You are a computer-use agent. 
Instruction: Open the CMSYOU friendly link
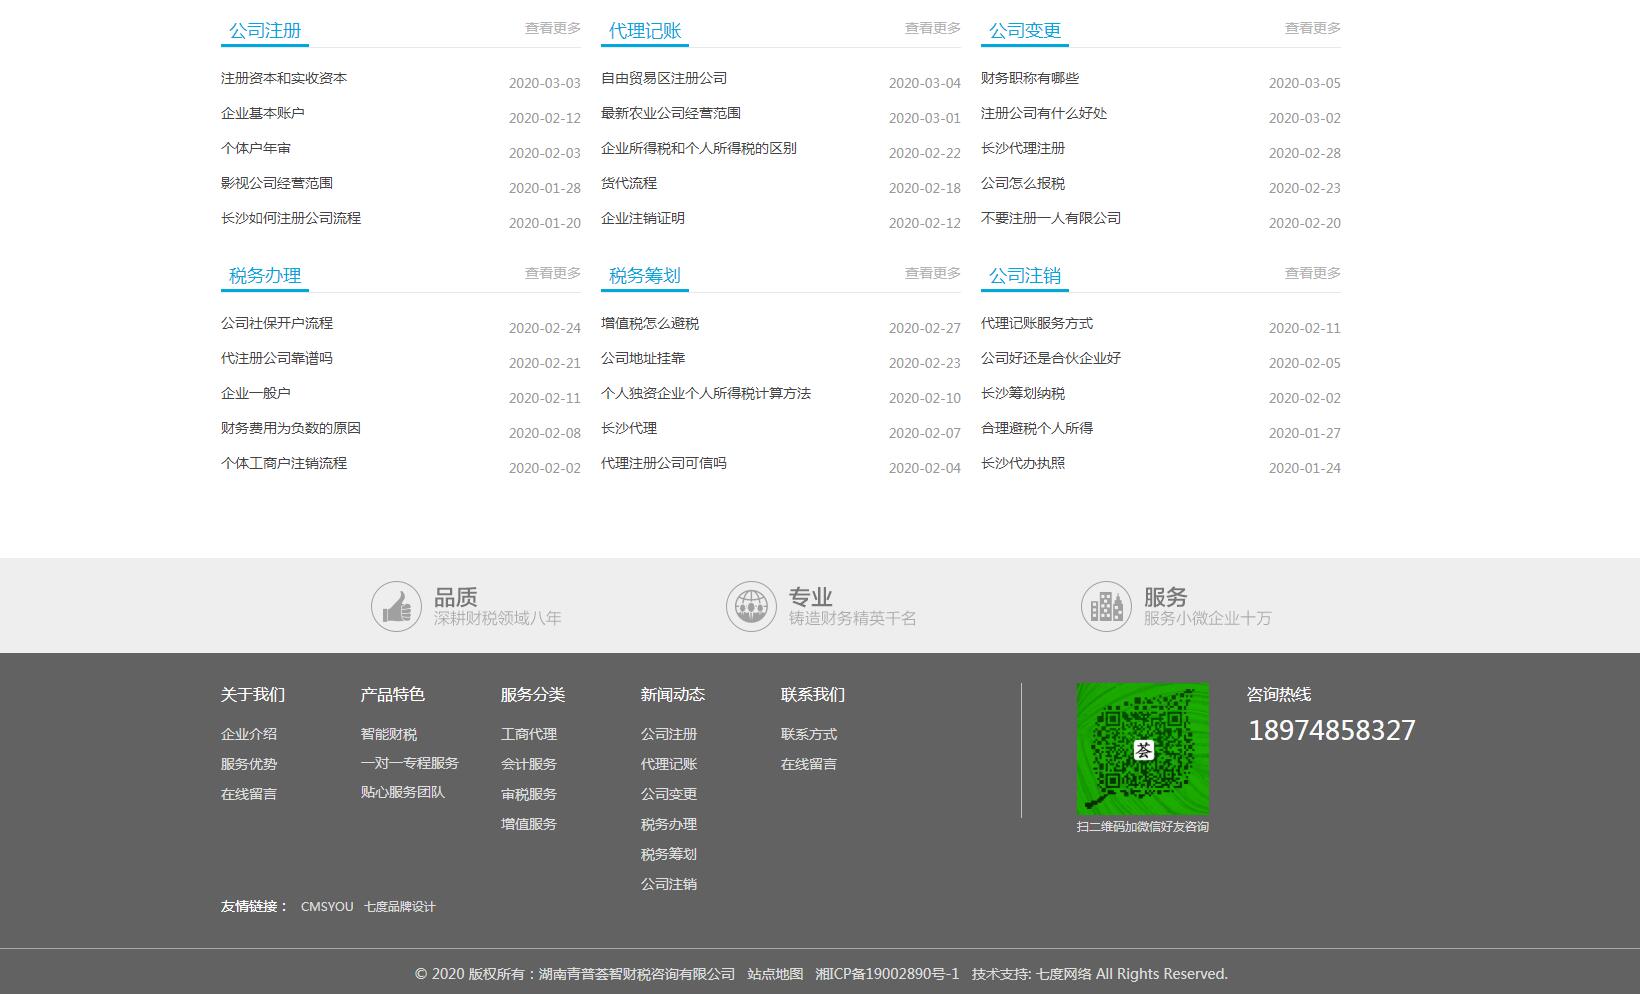click(x=327, y=907)
